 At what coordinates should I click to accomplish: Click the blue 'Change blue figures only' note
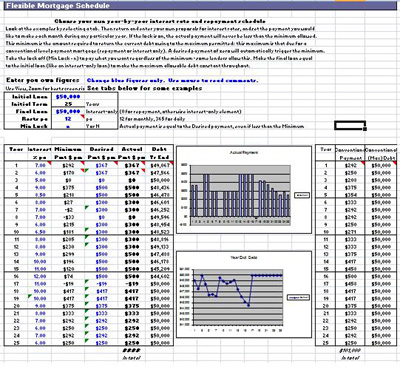coord(172,80)
